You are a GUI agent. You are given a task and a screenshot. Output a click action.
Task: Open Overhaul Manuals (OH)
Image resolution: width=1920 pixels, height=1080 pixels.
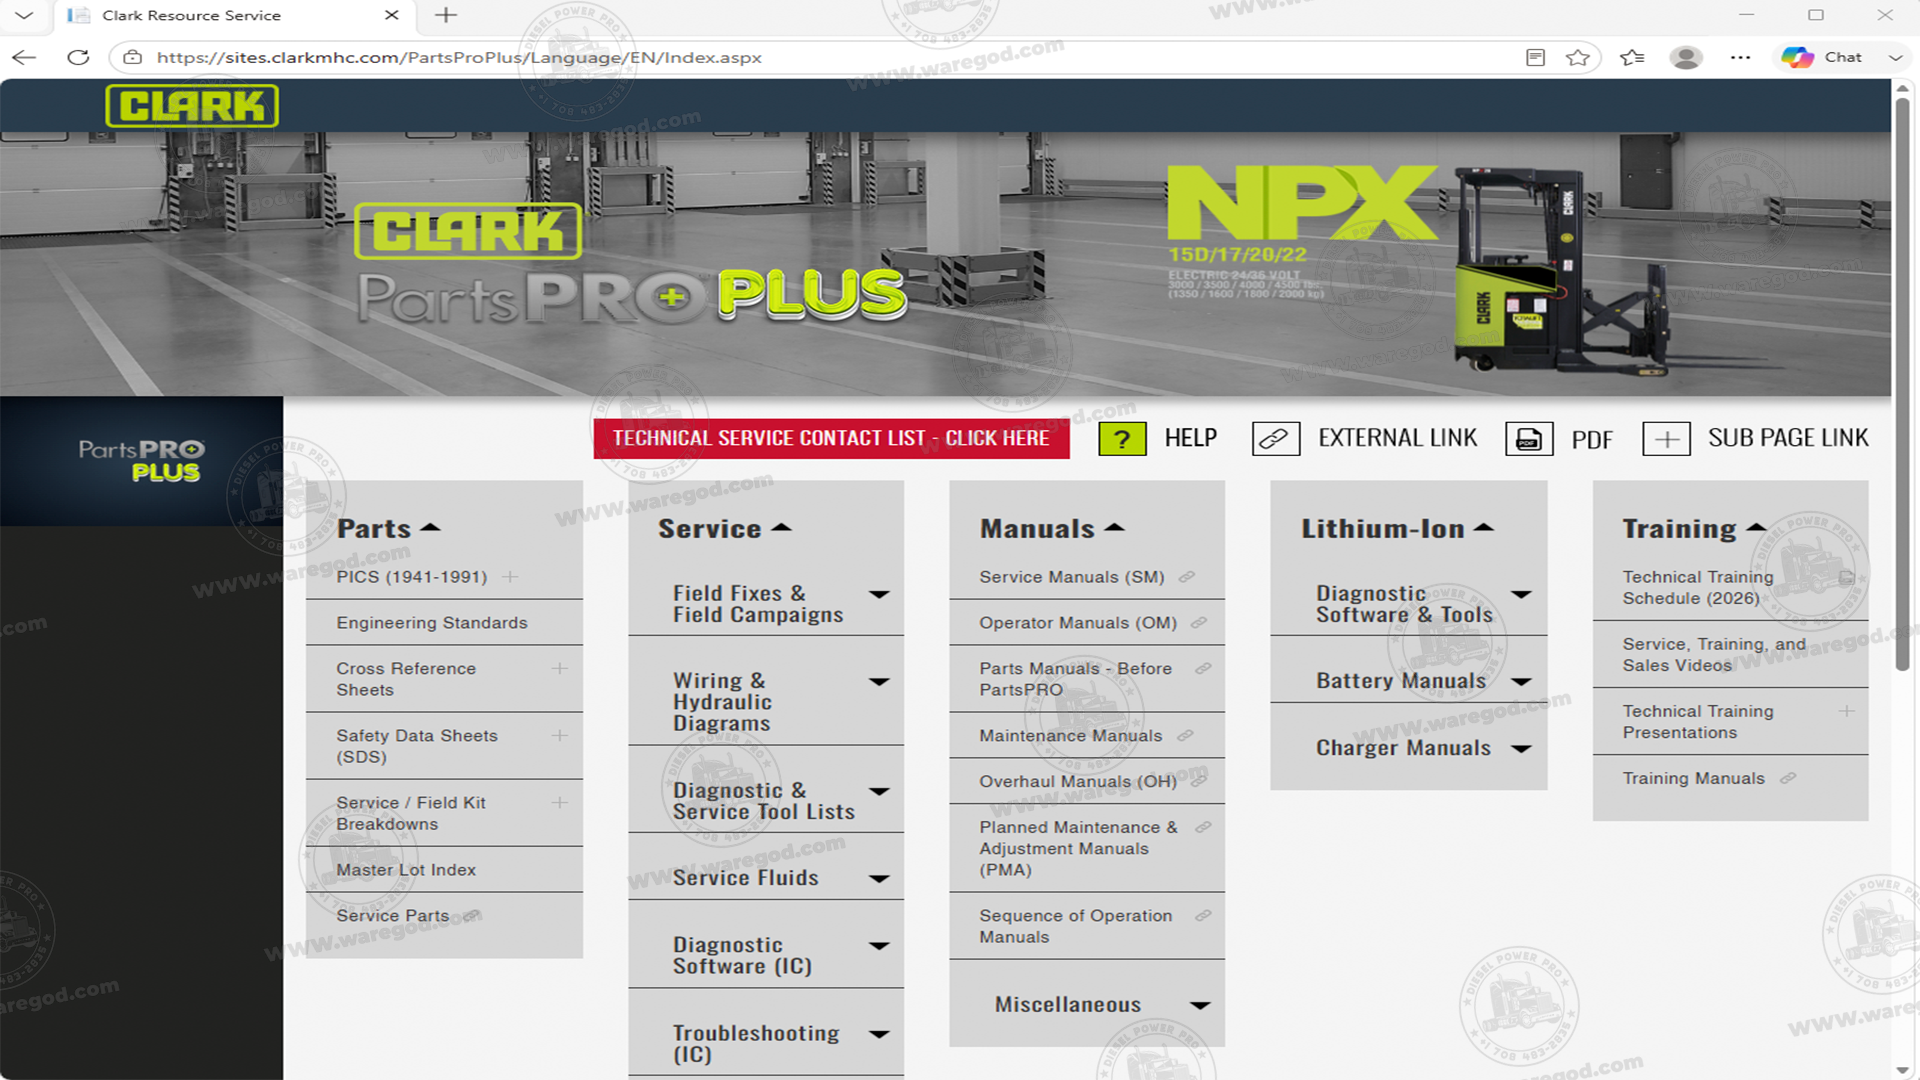1078,781
